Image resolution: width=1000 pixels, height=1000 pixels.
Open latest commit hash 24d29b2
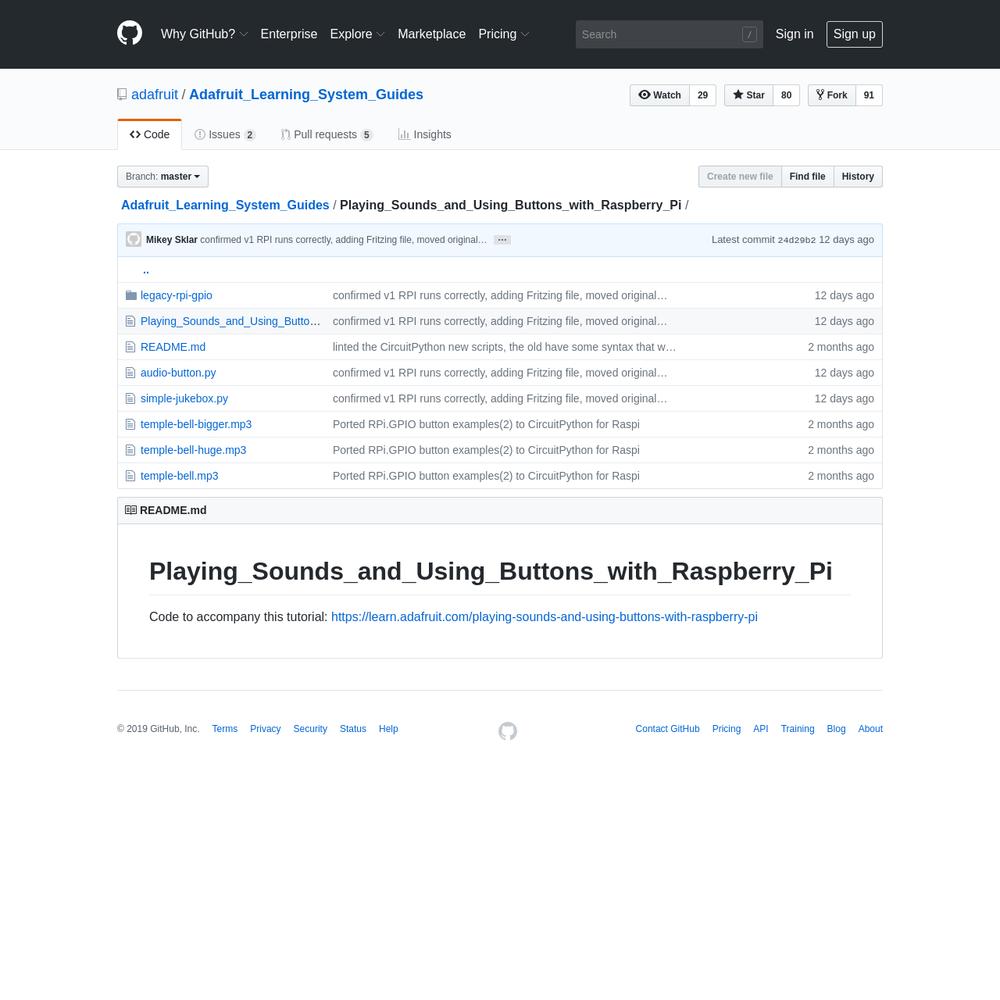[x=797, y=240]
